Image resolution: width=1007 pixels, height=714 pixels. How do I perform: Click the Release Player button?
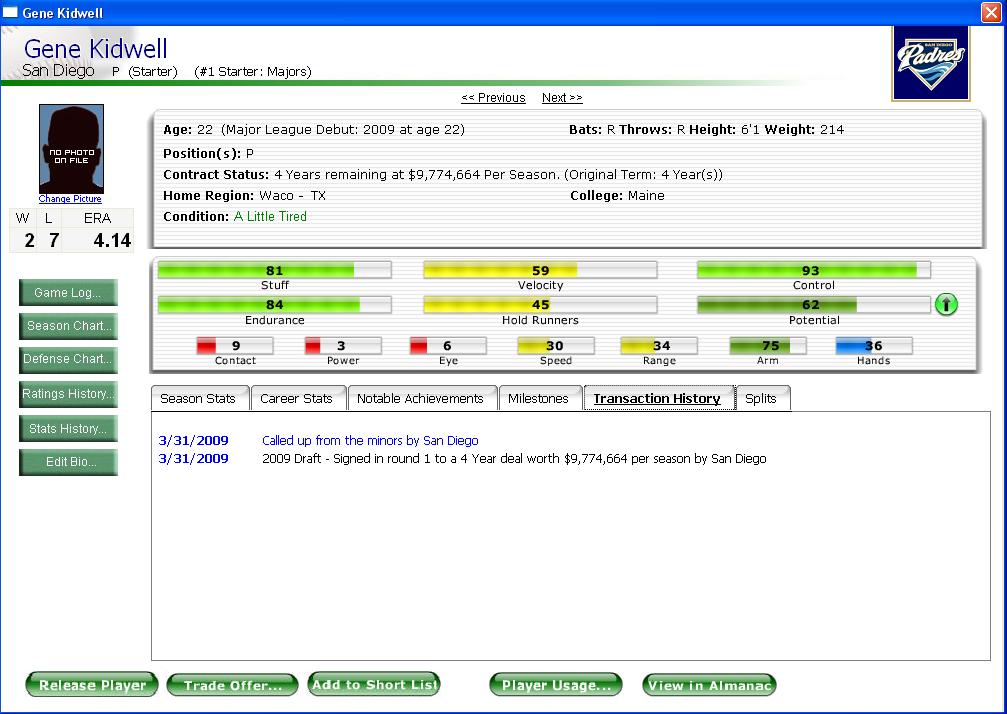(x=92, y=684)
